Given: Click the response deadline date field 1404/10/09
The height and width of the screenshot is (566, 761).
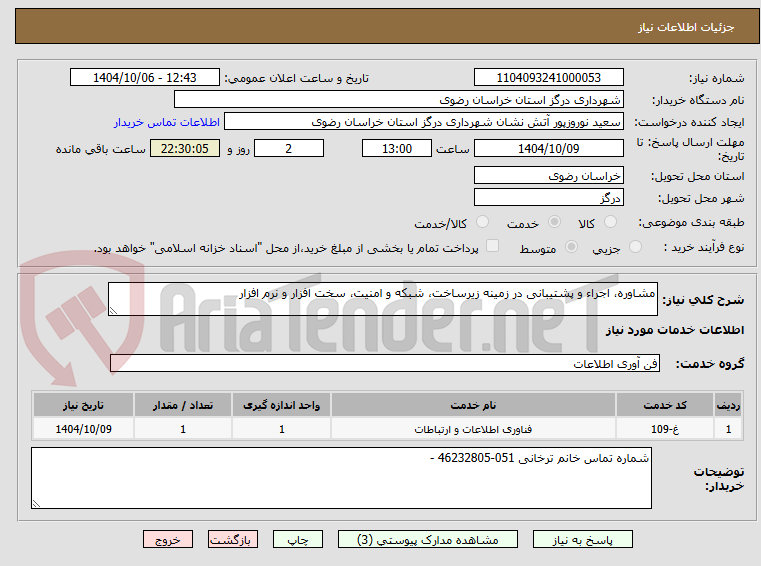Looking at the screenshot, I should point(548,149).
